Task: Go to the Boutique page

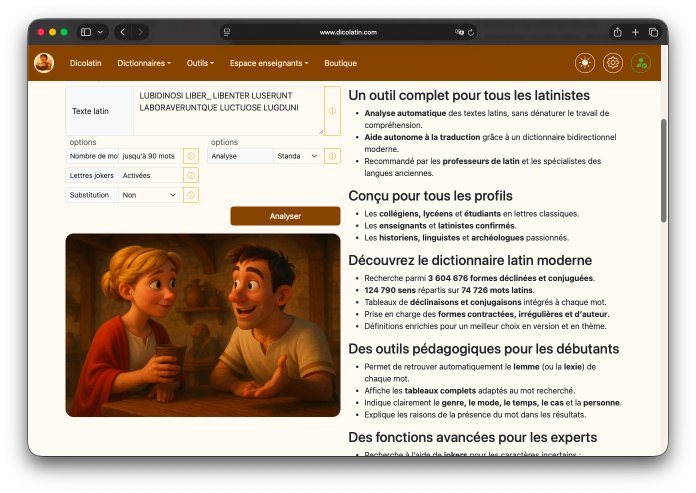Action: [340, 63]
